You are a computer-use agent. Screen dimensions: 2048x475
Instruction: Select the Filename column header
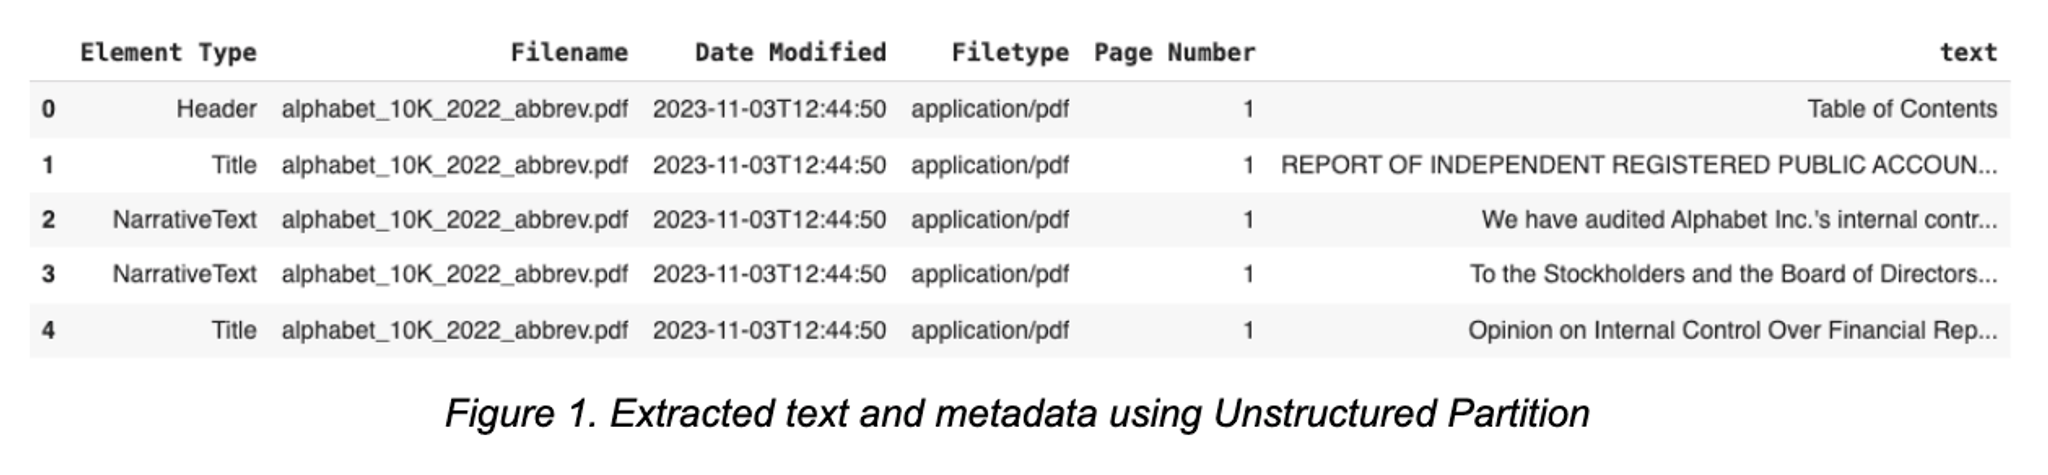[x=569, y=53]
